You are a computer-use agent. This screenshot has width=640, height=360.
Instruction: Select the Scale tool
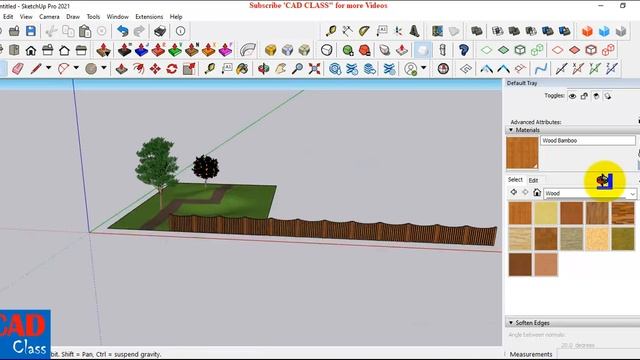pos(189,69)
